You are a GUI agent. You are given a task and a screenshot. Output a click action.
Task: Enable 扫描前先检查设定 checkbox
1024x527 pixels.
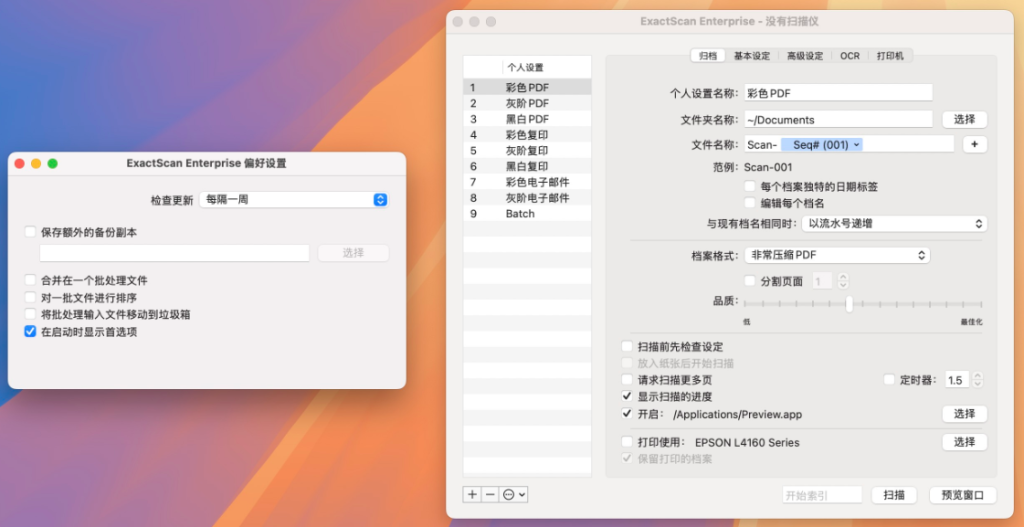pos(627,347)
